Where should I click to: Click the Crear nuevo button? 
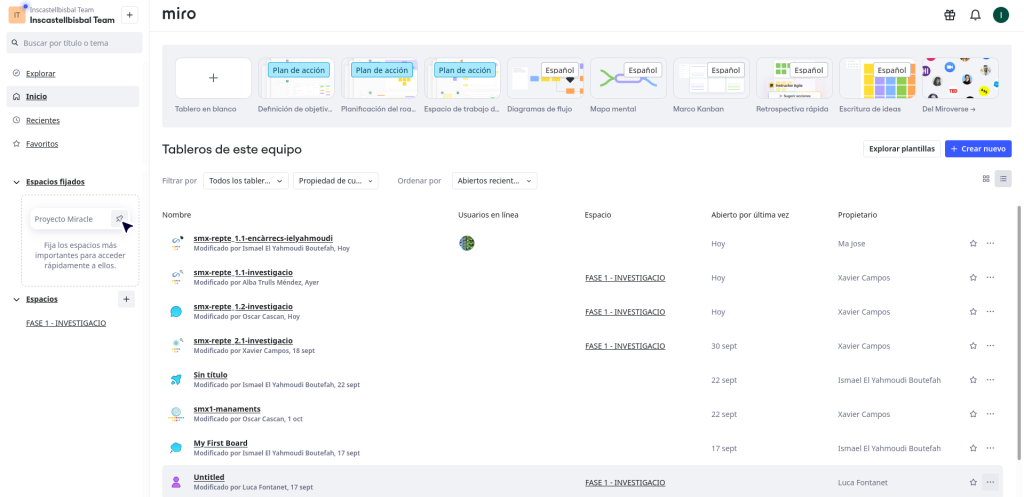[978, 149]
